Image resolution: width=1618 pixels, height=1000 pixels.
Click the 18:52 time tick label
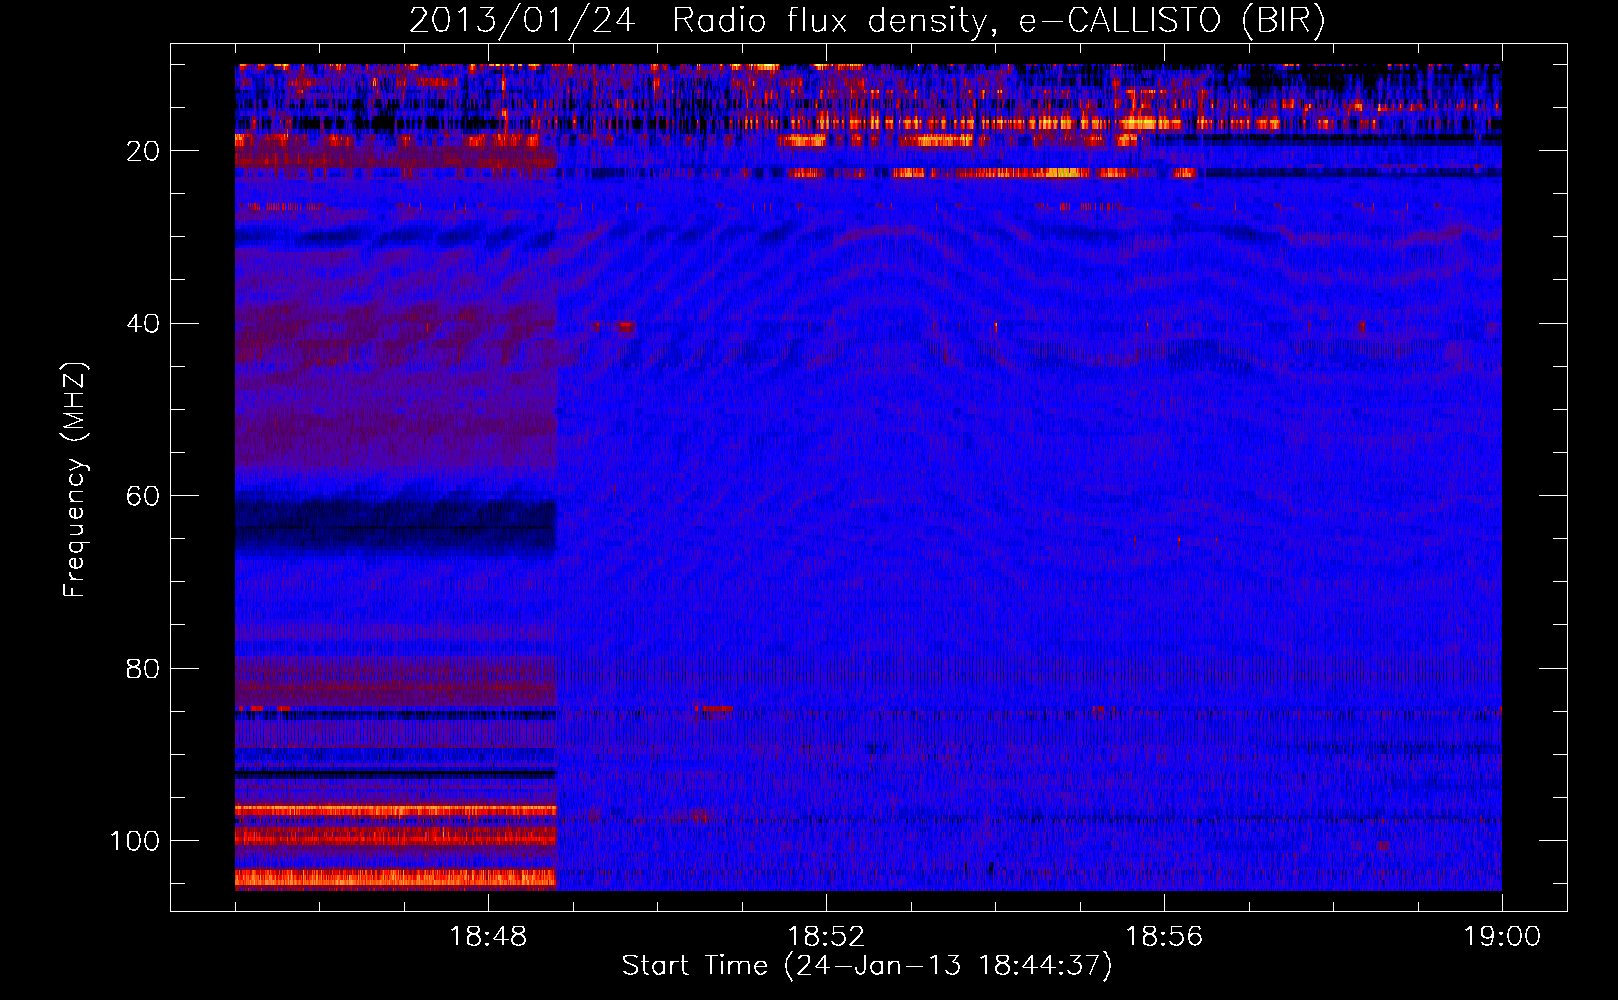pyautogui.click(x=826, y=937)
